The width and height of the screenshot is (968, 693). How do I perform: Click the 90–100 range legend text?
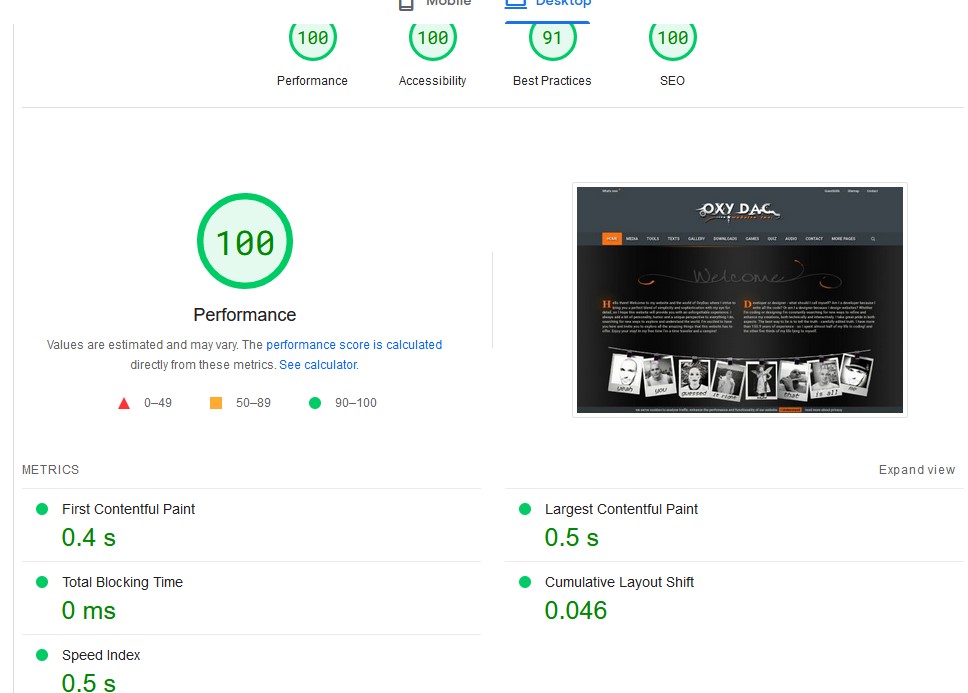tap(356, 403)
